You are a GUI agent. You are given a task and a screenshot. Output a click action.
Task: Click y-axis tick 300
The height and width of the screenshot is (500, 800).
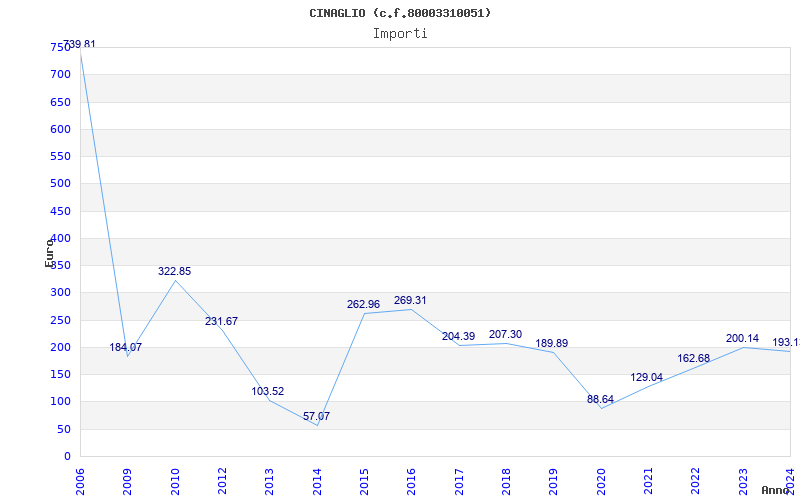coord(60,293)
